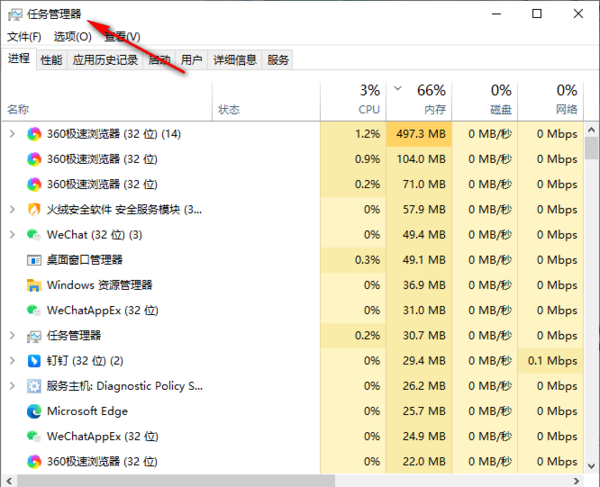Click WeChat (32 位) (3) icon
Image resolution: width=600 pixels, height=487 pixels.
pos(34,235)
